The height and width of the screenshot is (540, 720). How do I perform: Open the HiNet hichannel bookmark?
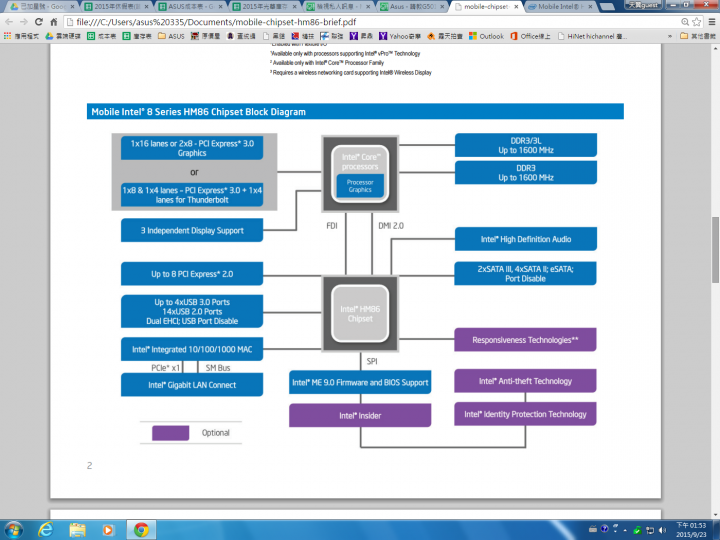[x=593, y=36]
